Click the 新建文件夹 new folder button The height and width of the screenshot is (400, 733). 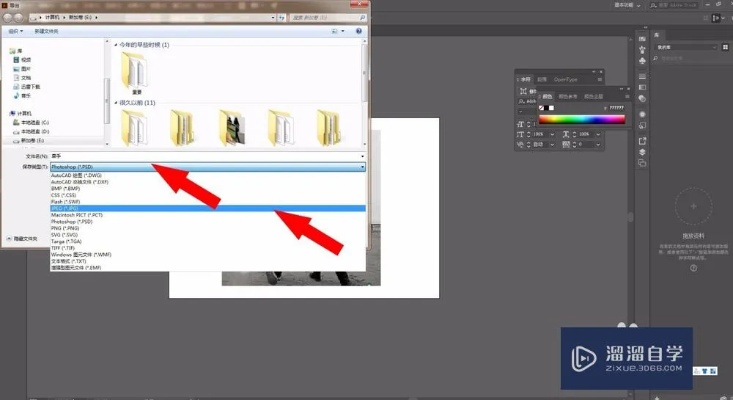46,31
